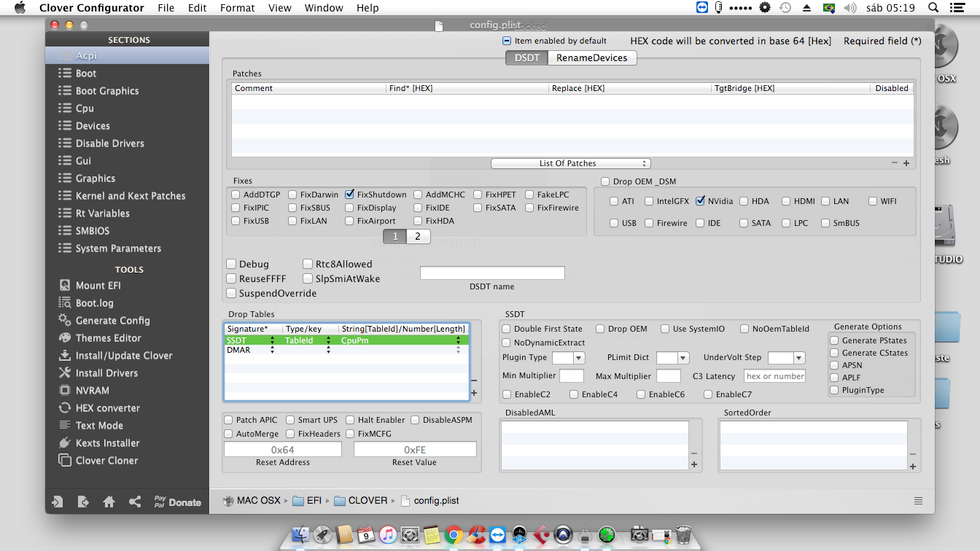Add a SortedOrder entry with plus
Screen dimensions: 980x551
pos(912,467)
